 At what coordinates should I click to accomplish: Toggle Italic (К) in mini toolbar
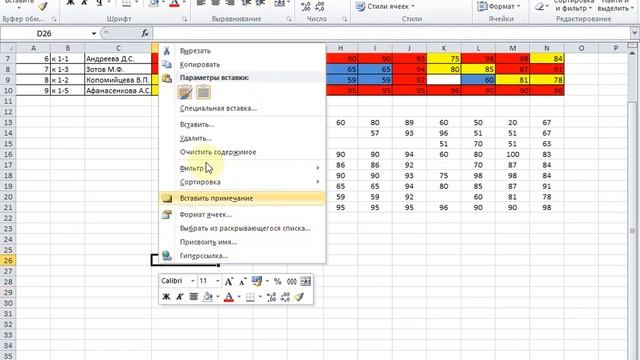[180, 297]
